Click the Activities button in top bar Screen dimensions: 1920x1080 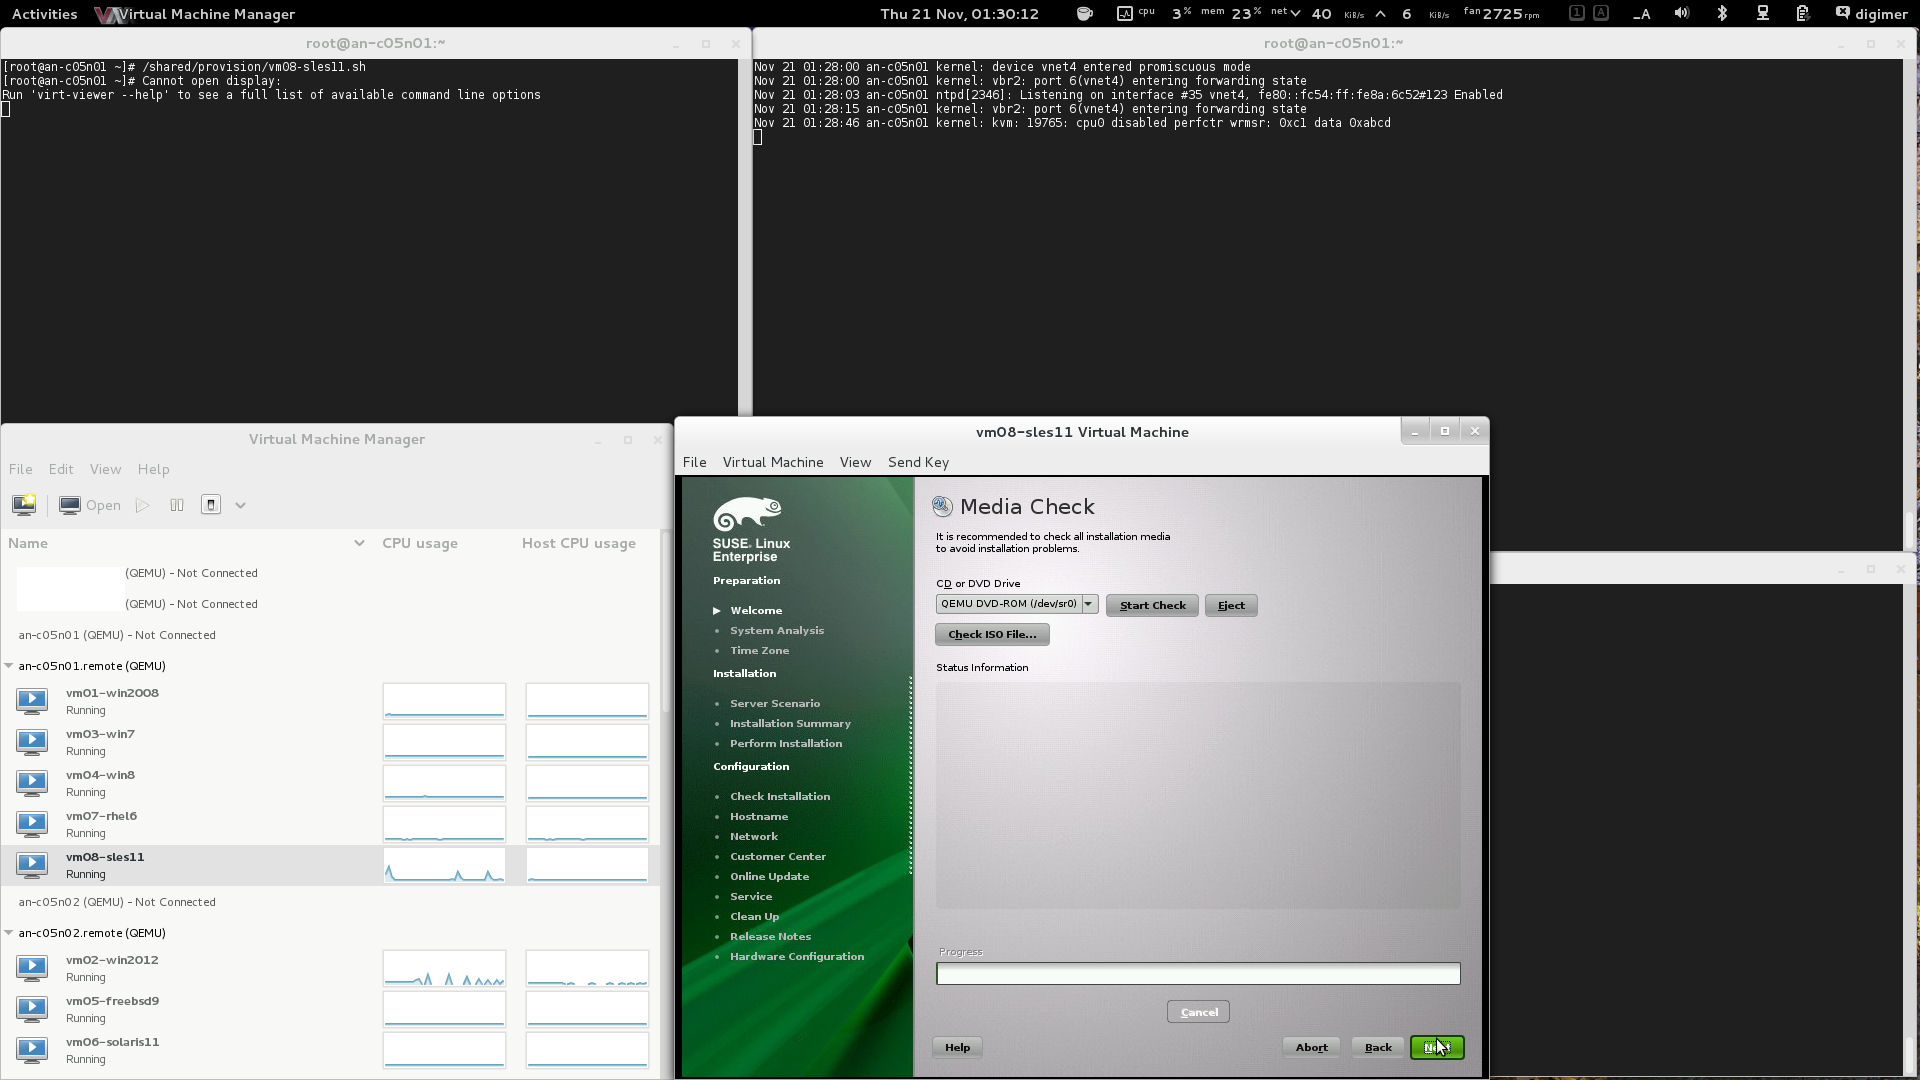[x=44, y=14]
